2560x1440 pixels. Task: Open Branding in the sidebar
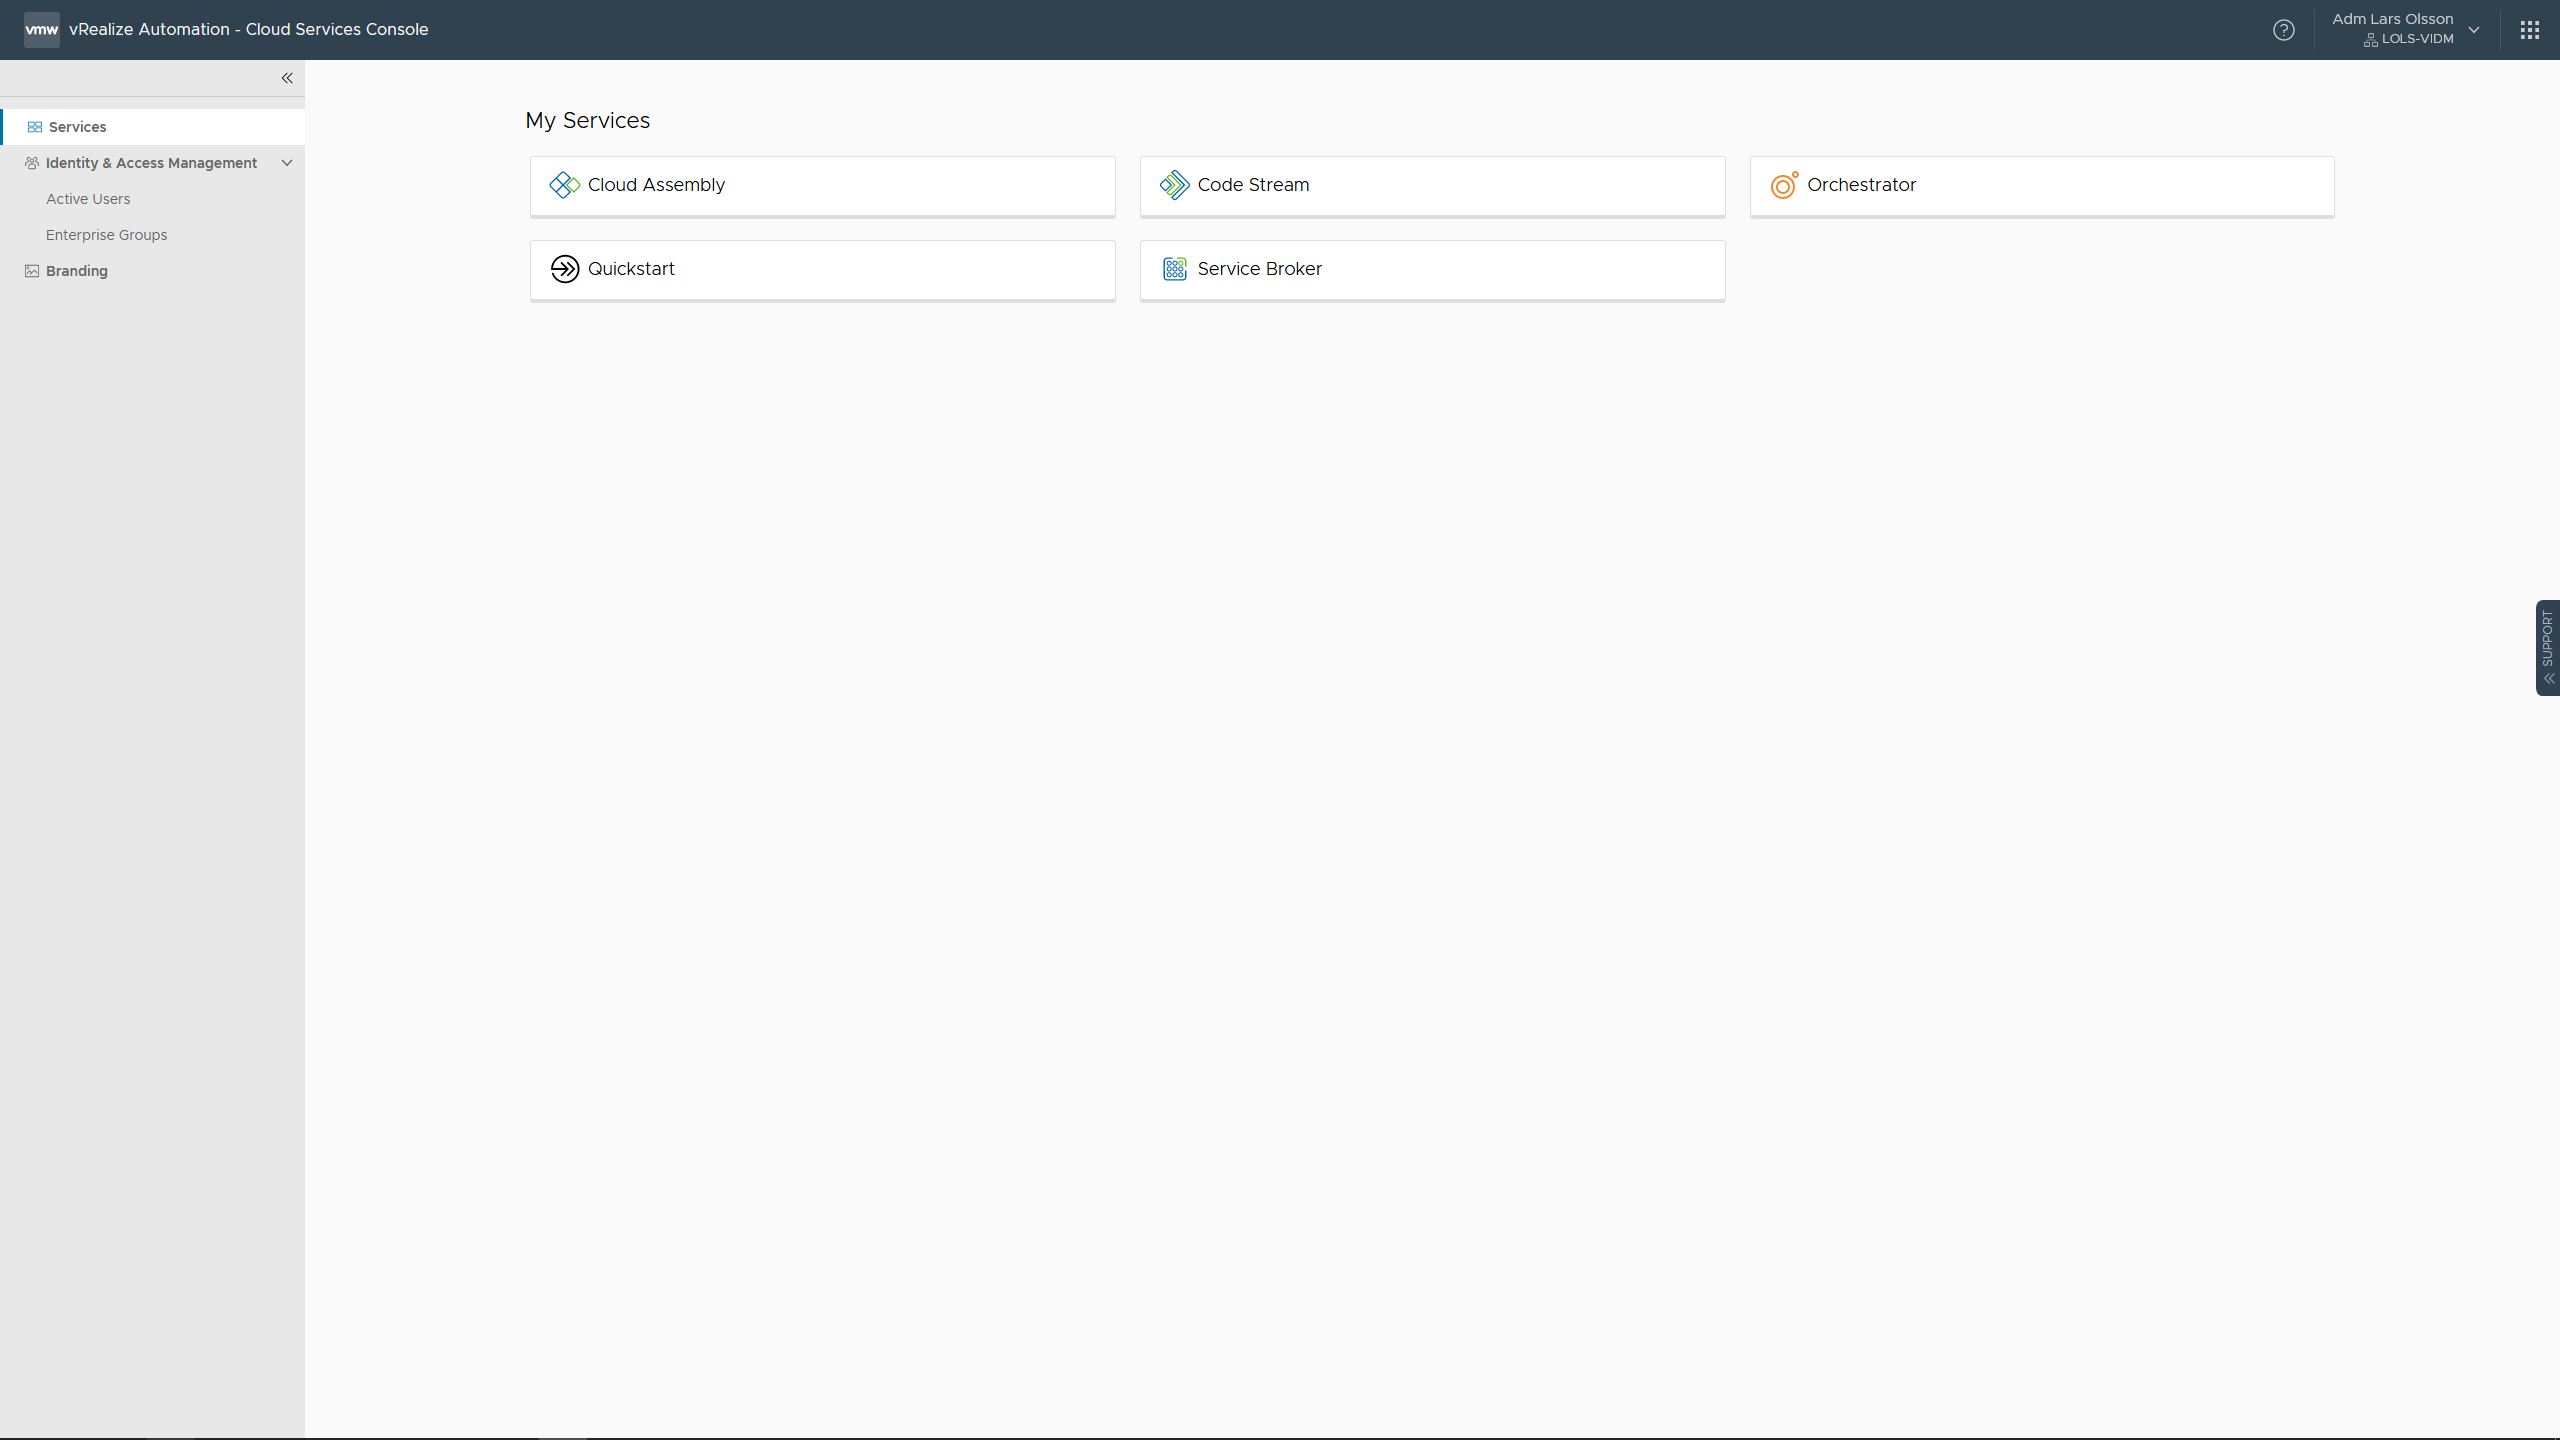(x=152, y=271)
